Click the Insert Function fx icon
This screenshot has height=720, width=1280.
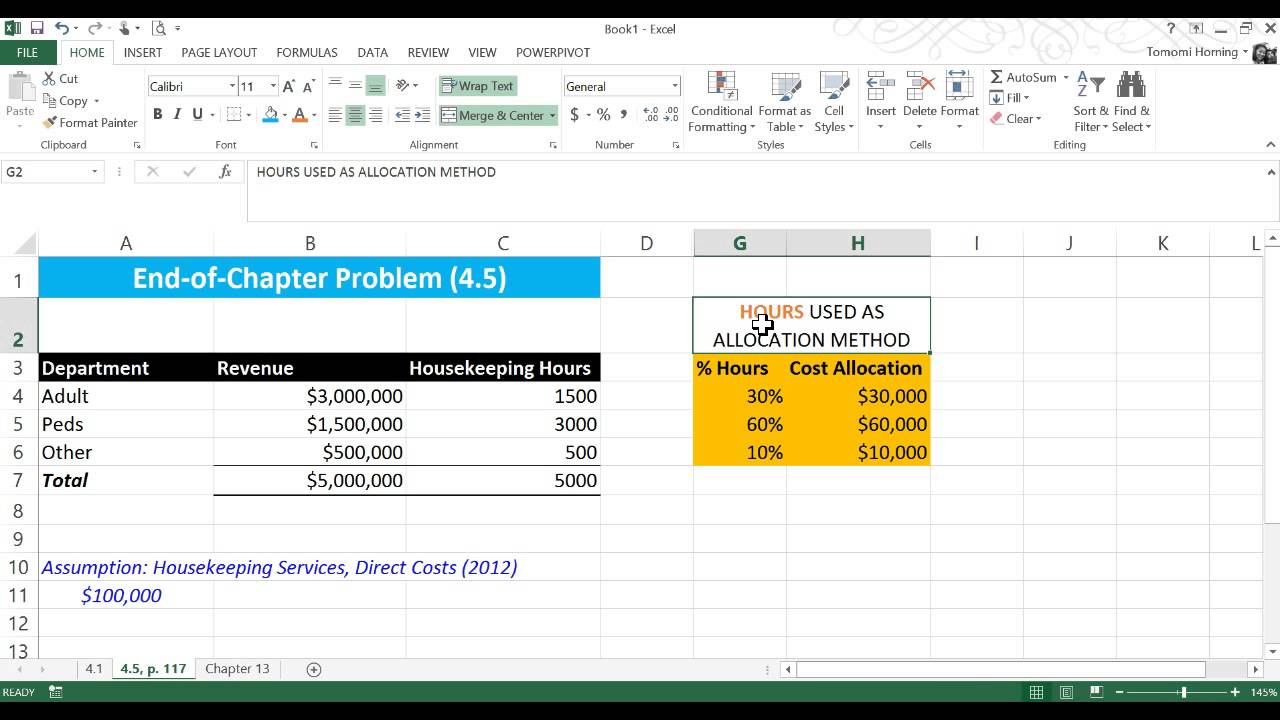pyautogui.click(x=226, y=172)
